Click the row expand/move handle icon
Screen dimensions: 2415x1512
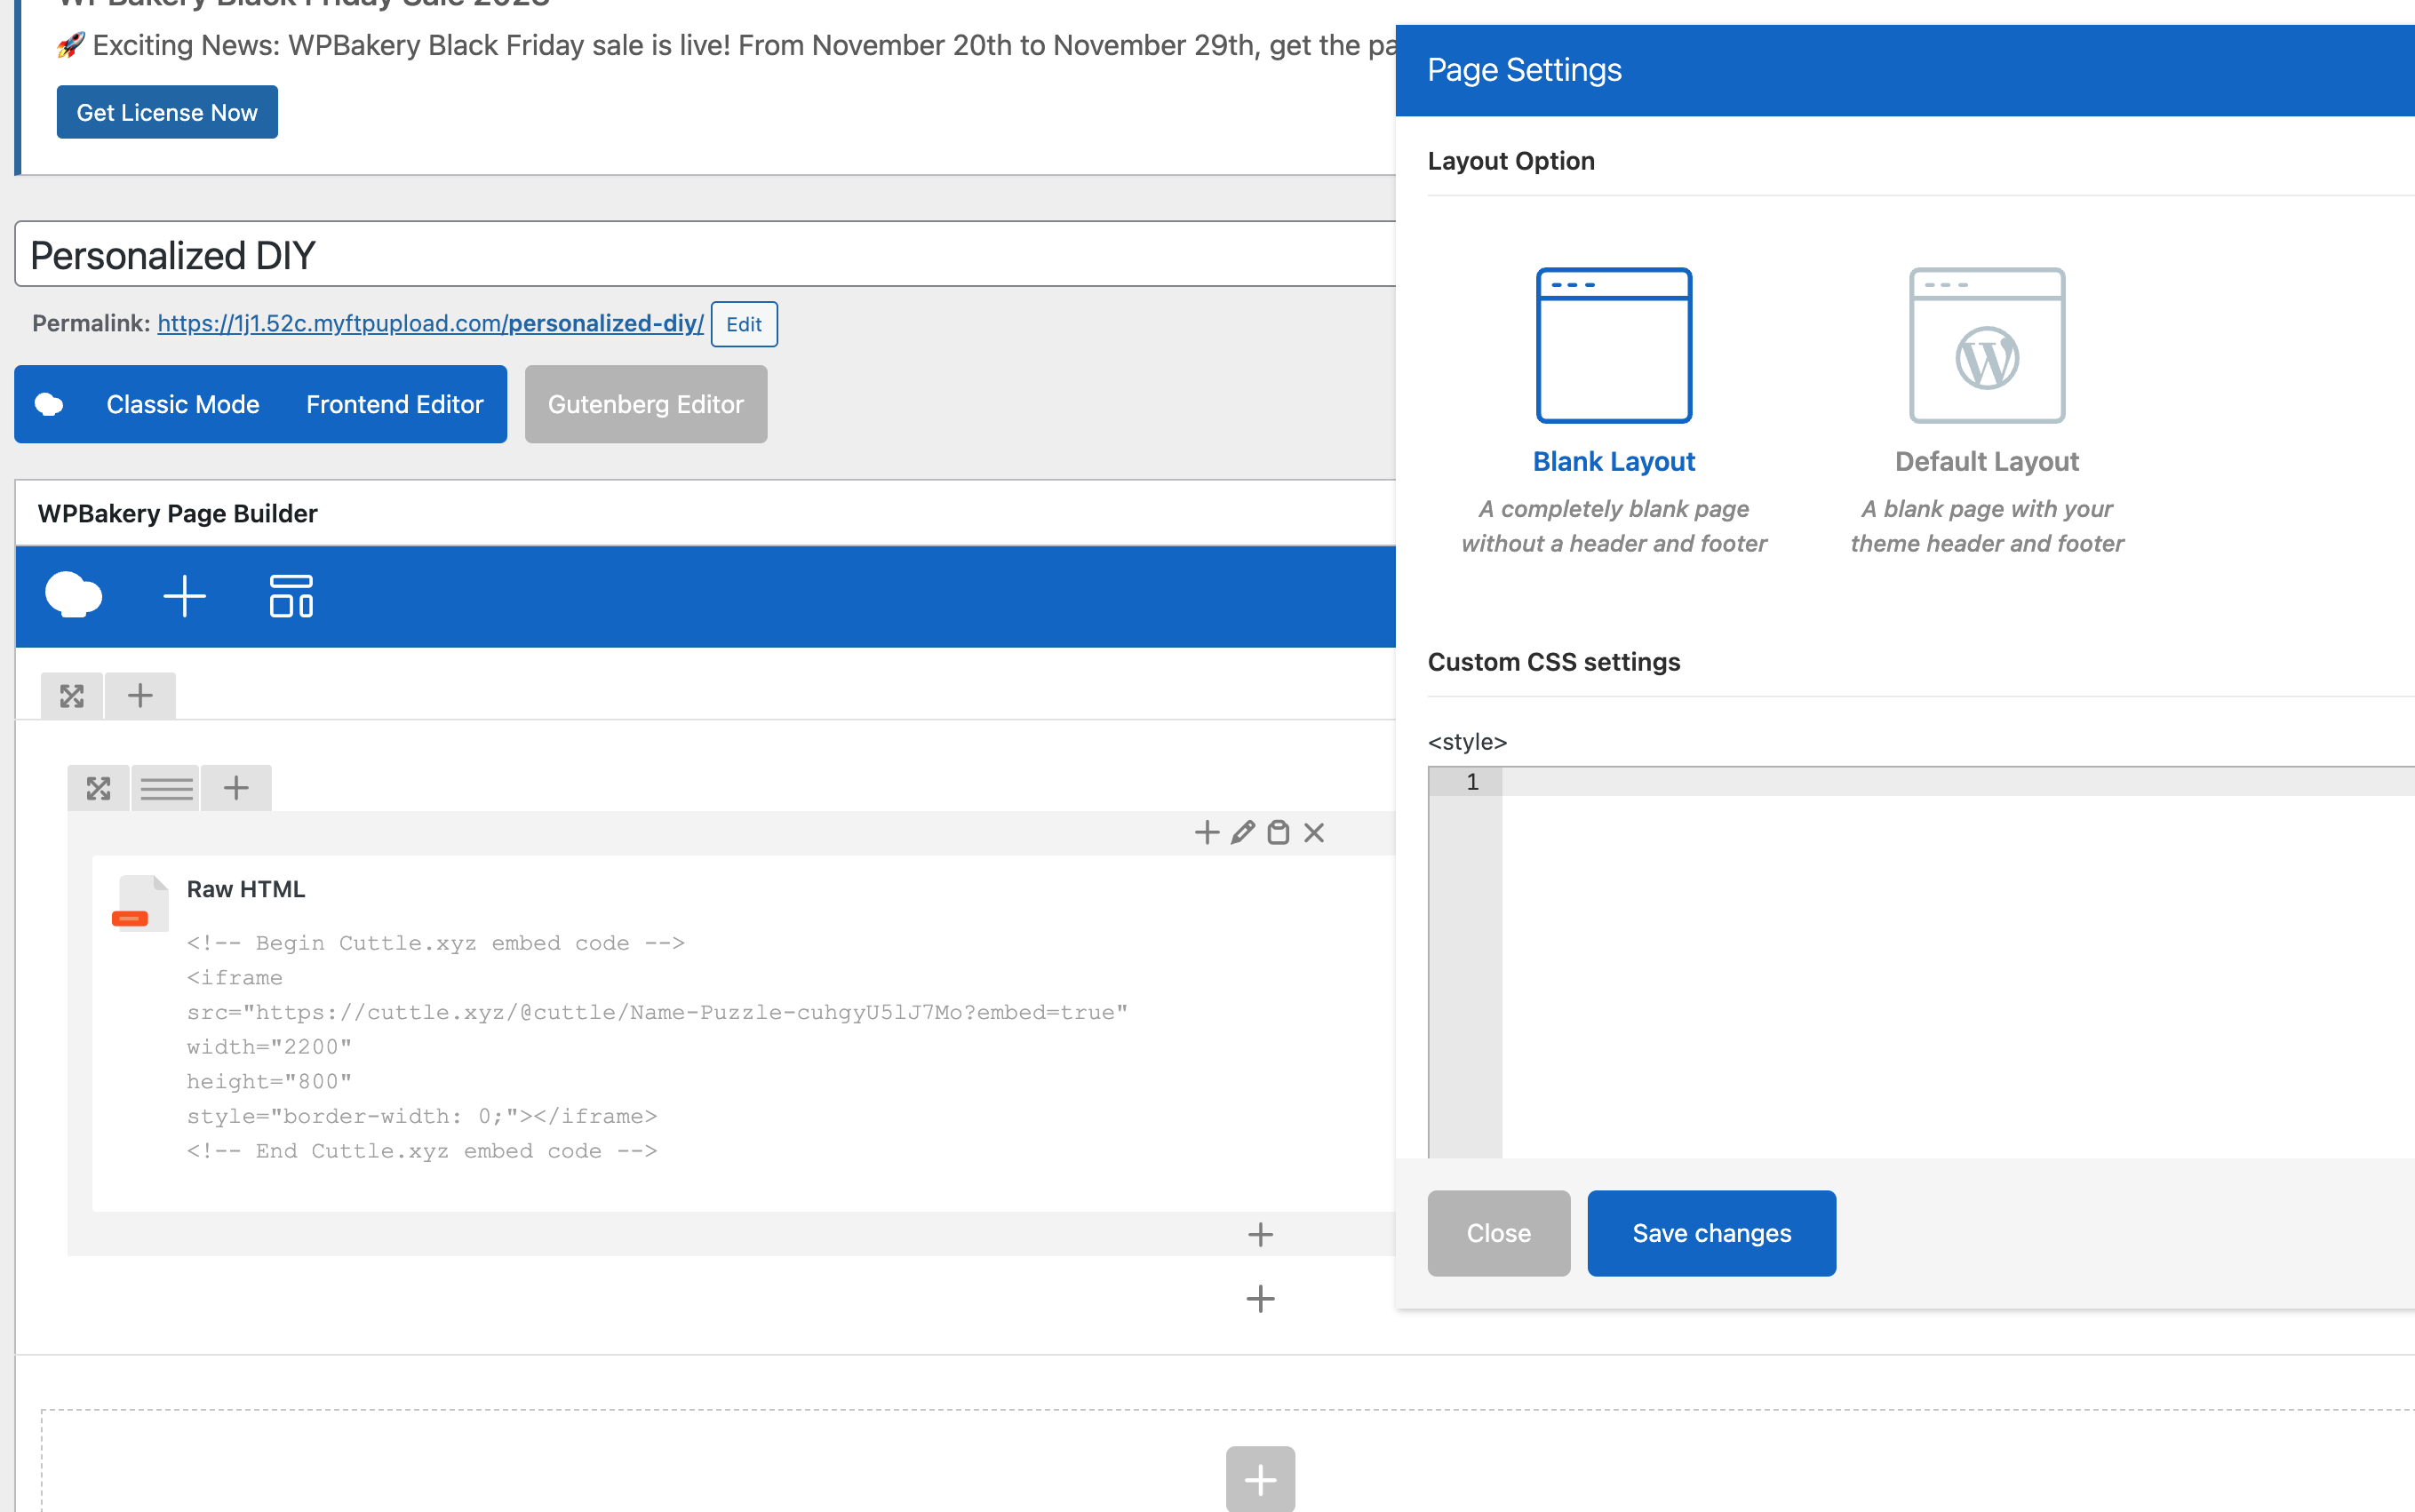[x=71, y=696]
